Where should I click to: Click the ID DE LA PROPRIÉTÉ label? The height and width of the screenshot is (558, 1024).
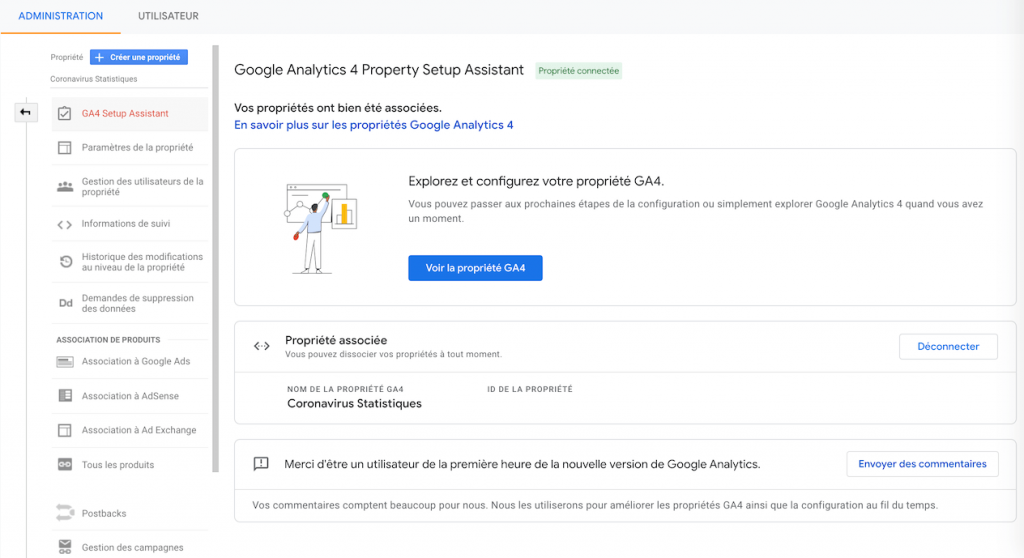[530, 389]
